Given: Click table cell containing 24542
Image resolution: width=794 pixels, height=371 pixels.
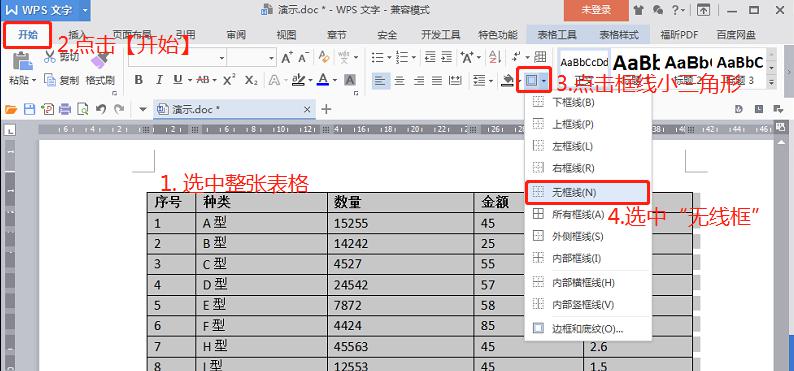Looking at the screenshot, I should 401,285.
